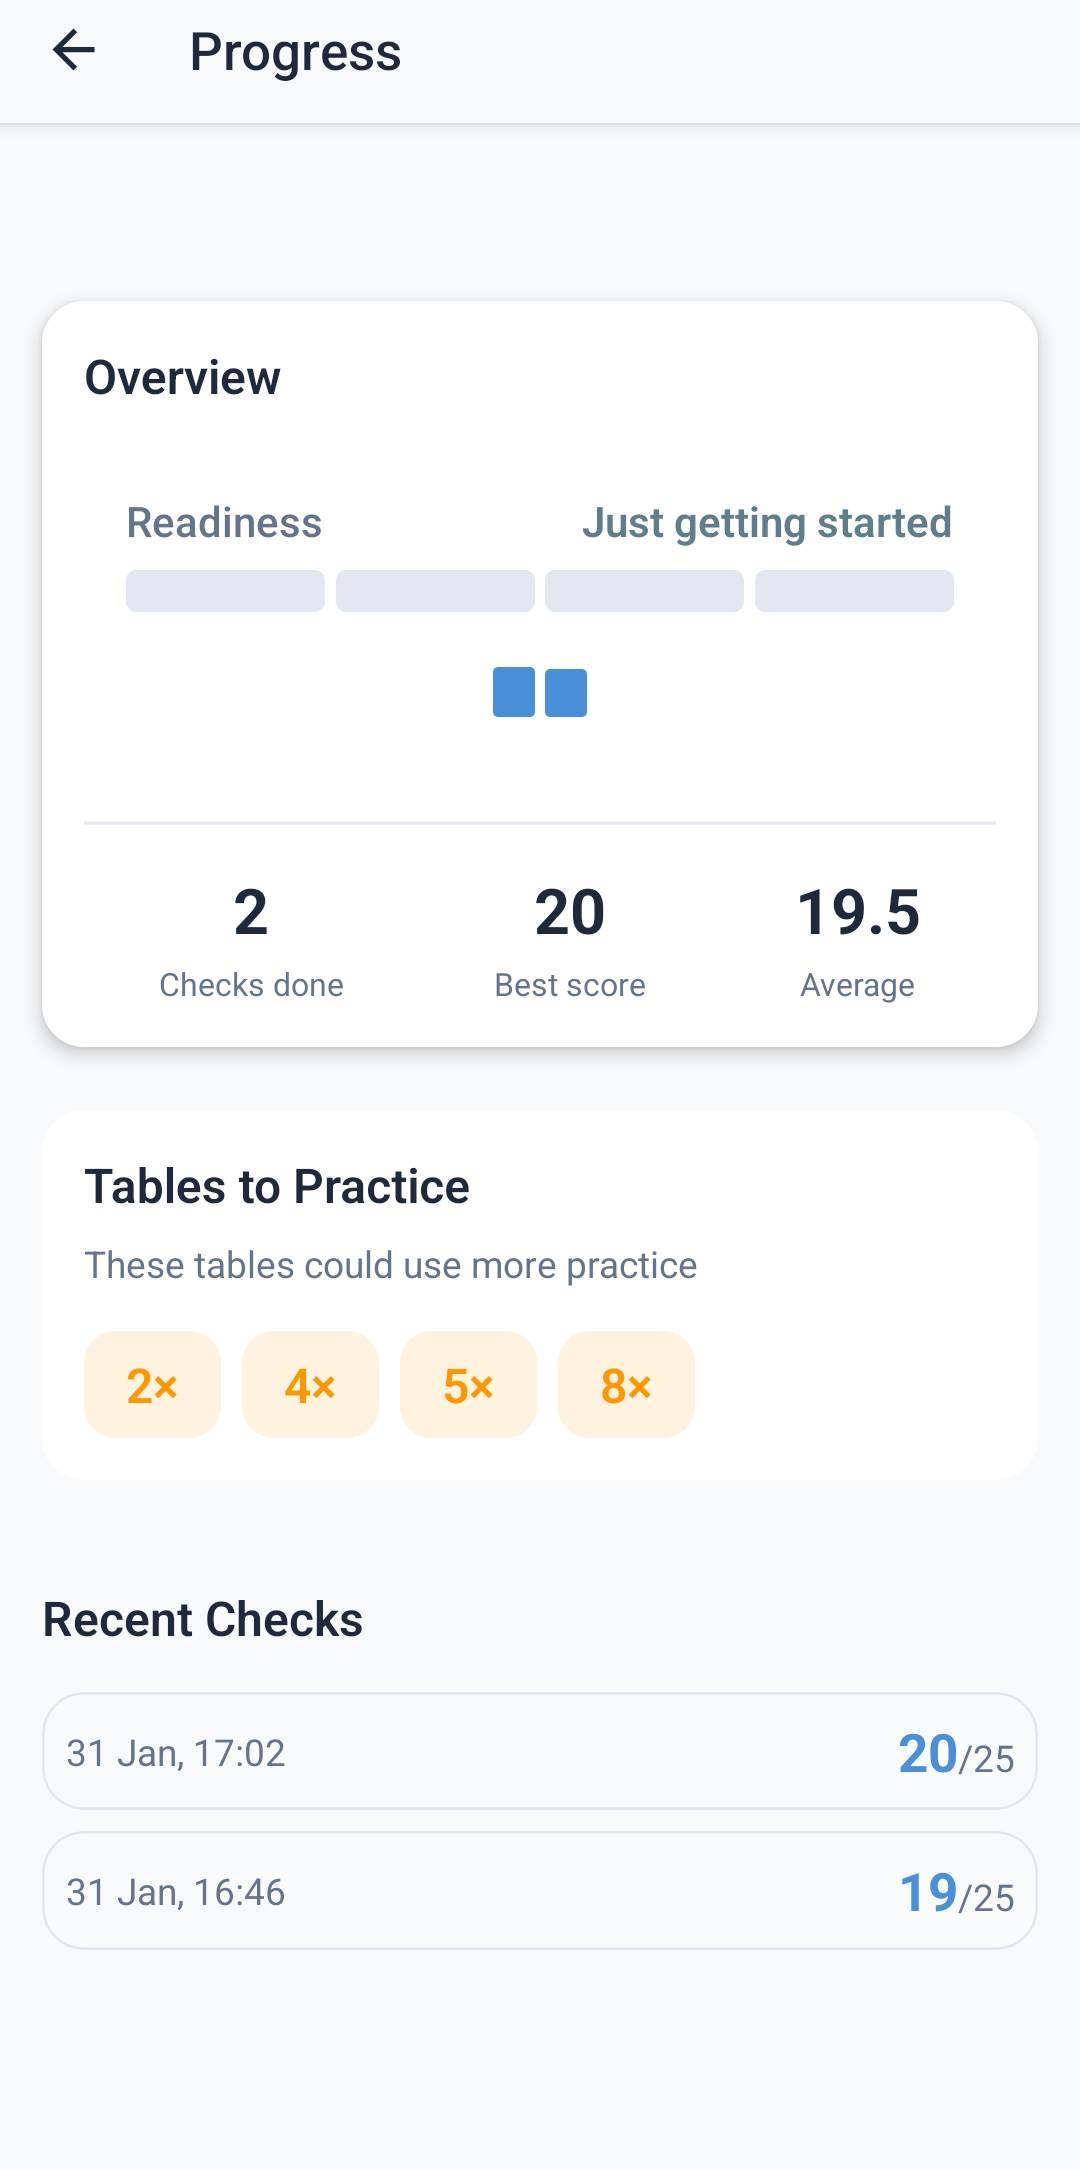The width and height of the screenshot is (1080, 2170).
Task: Tap the 5× practice table chip
Action: tap(468, 1385)
